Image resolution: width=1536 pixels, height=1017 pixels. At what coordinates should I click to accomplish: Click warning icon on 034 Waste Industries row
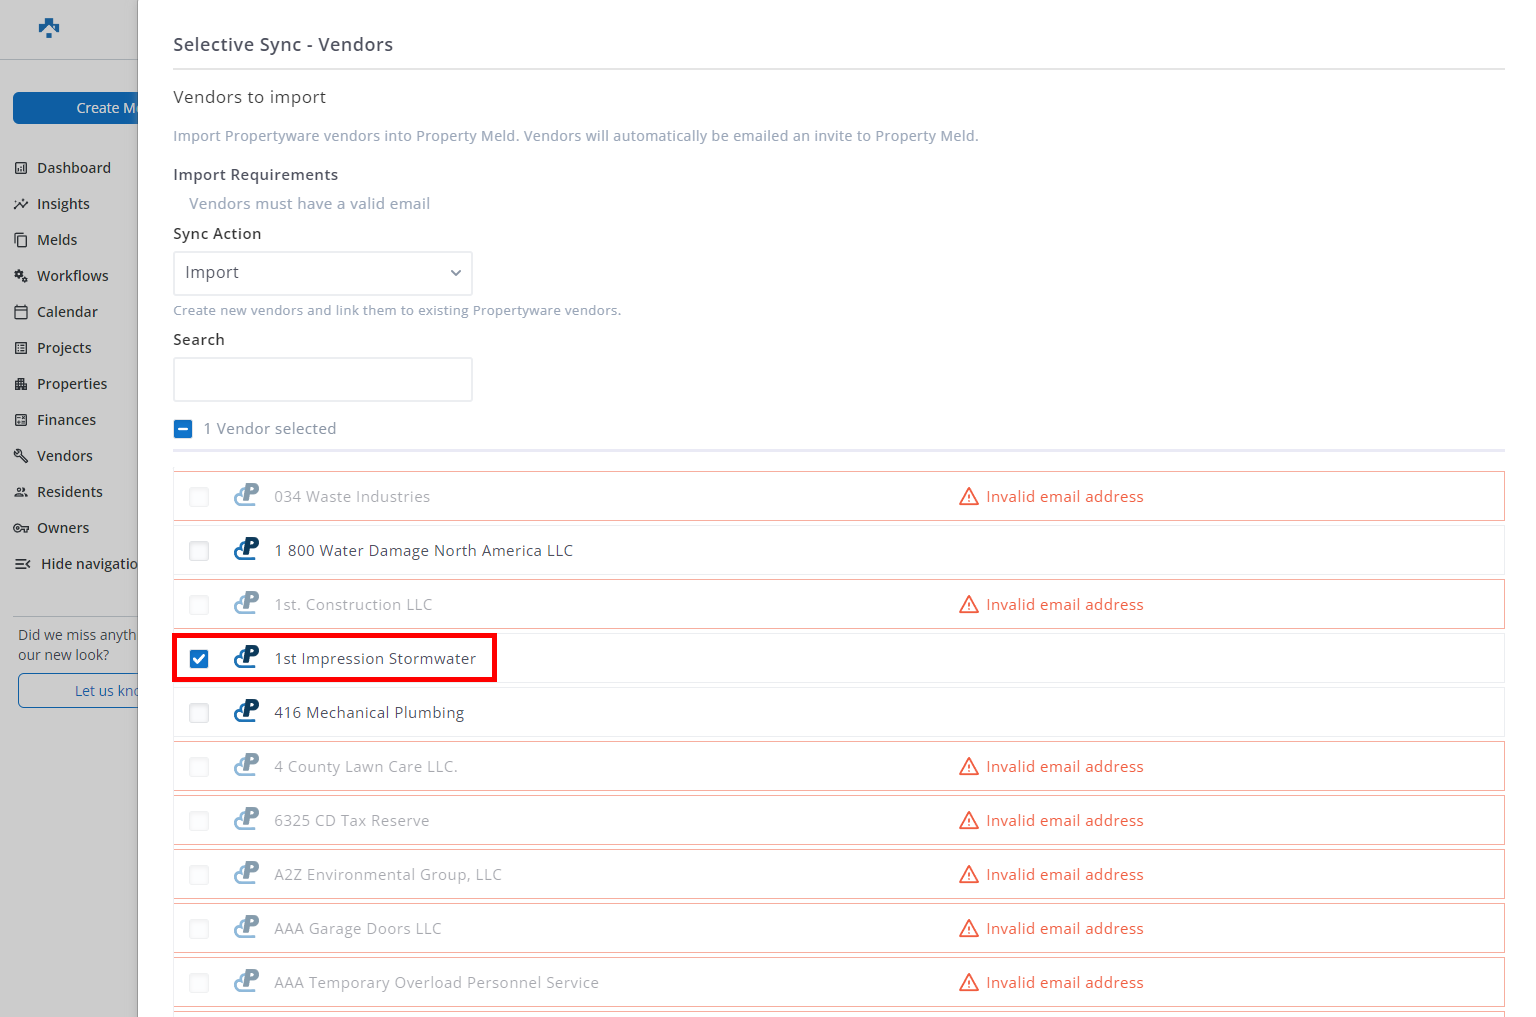pyautogui.click(x=968, y=497)
